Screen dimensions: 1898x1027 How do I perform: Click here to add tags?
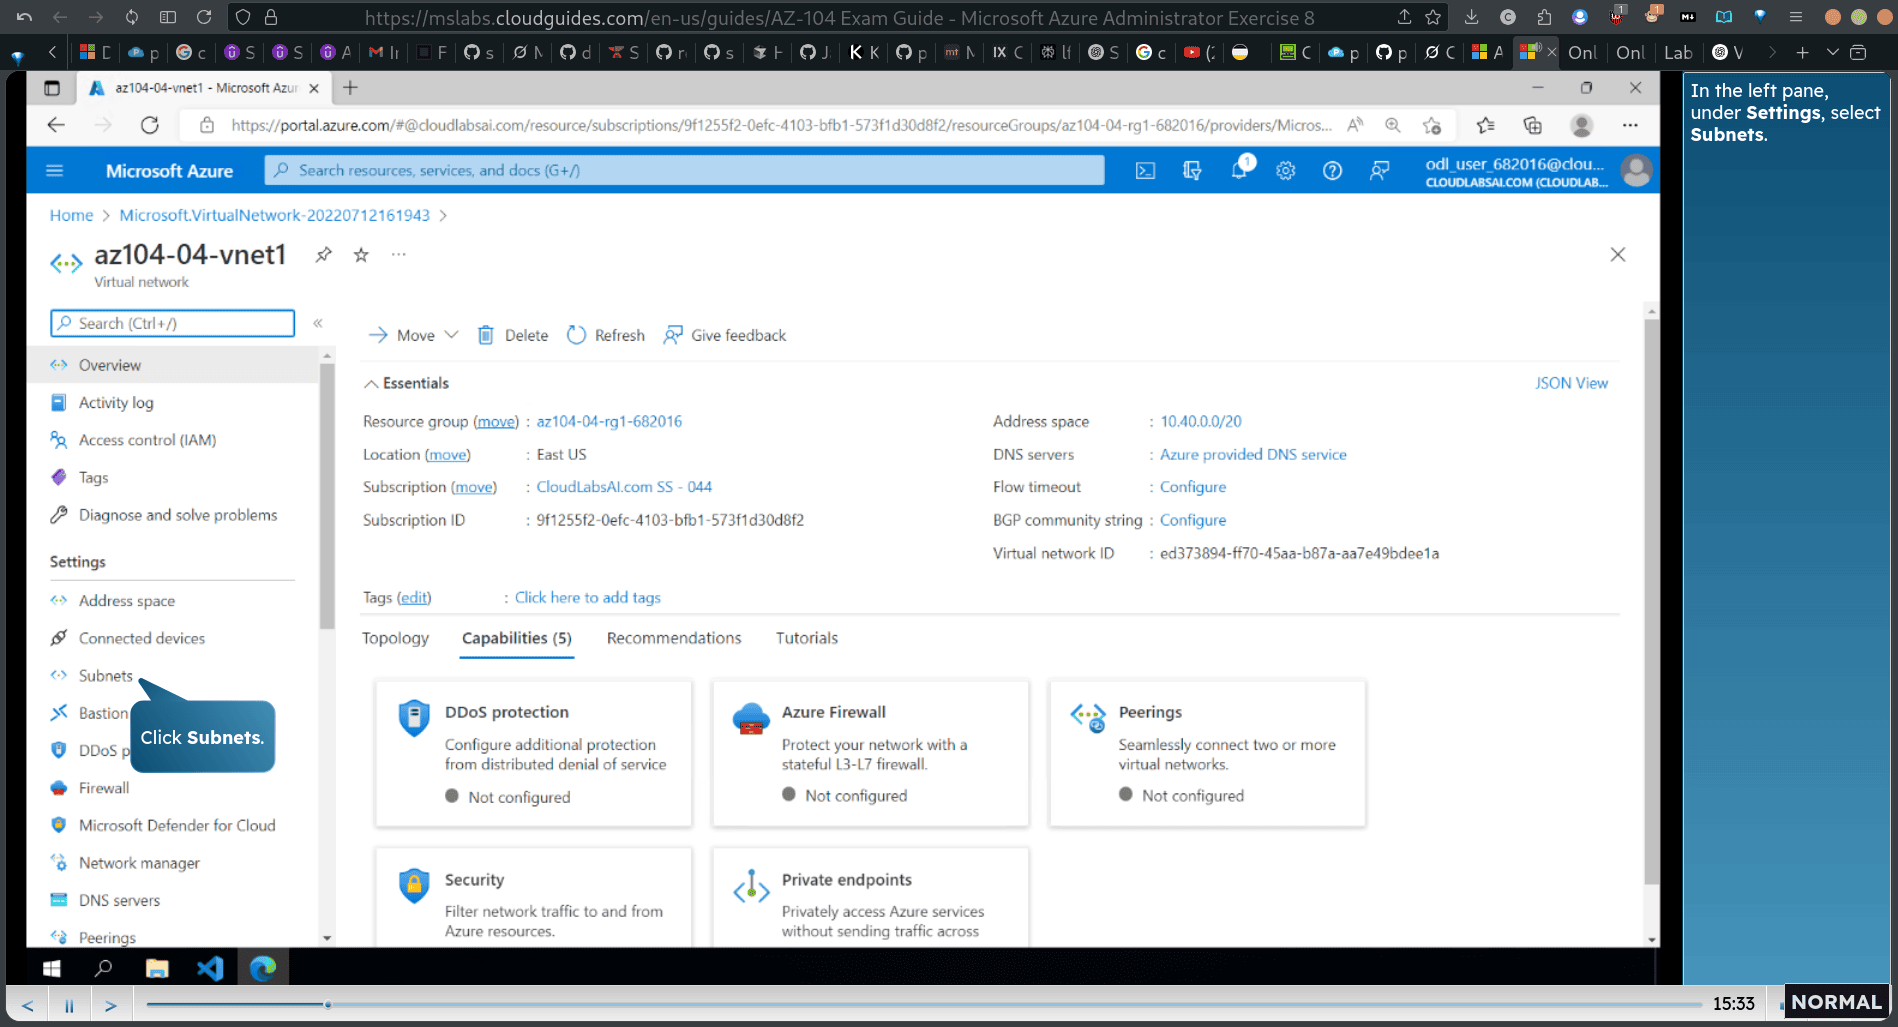click(588, 597)
